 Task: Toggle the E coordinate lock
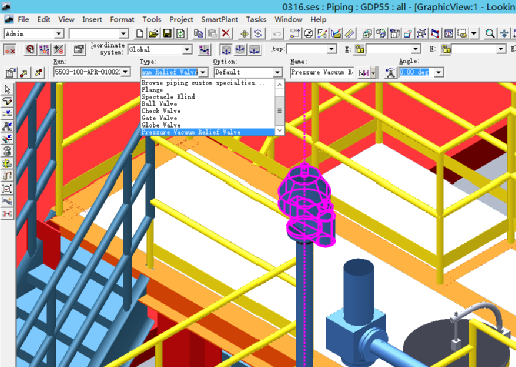pos(359,49)
